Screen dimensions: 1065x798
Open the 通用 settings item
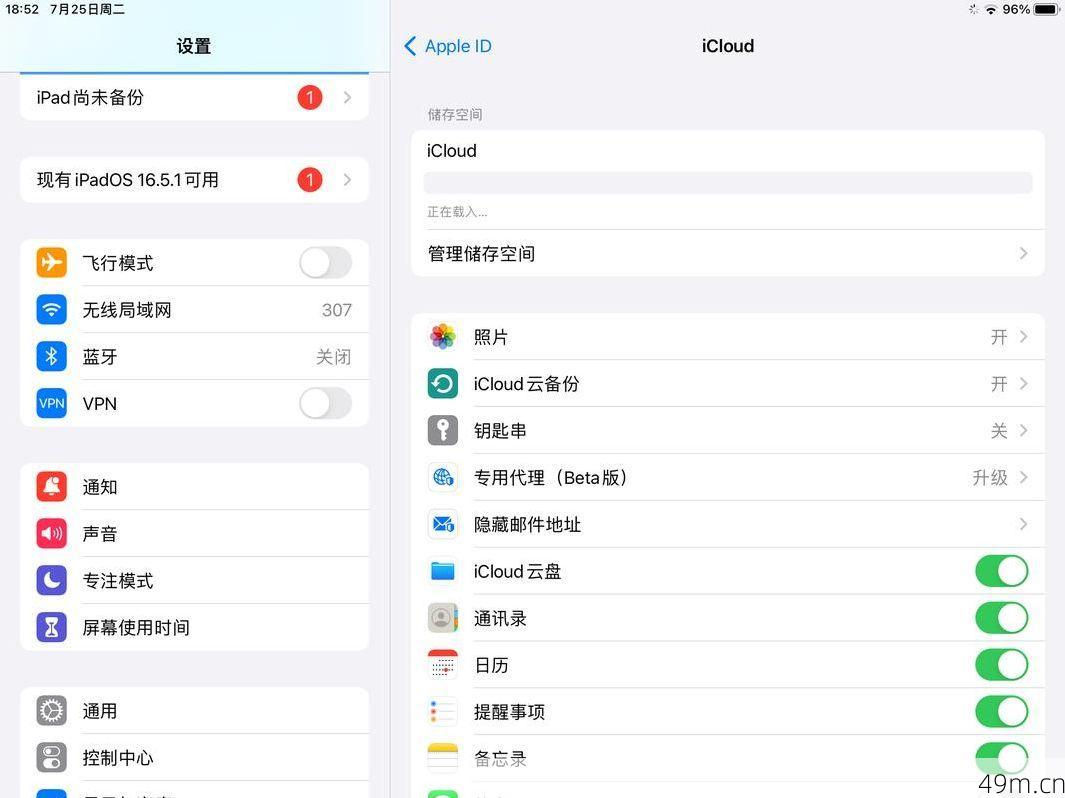click(195, 711)
